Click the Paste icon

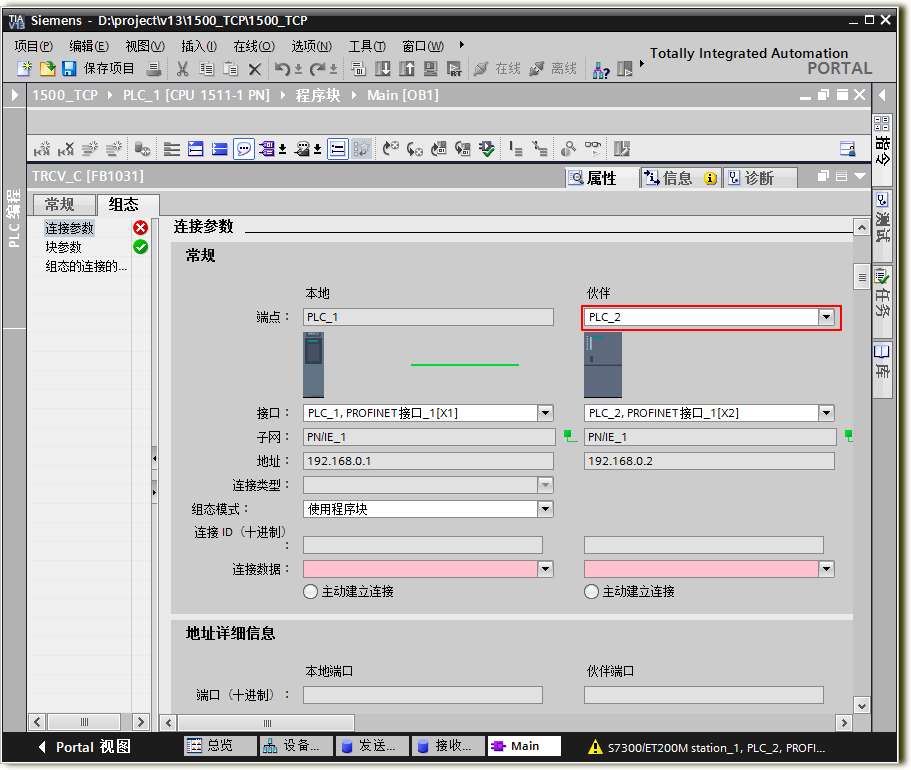pyautogui.click(x=231, y=69)
